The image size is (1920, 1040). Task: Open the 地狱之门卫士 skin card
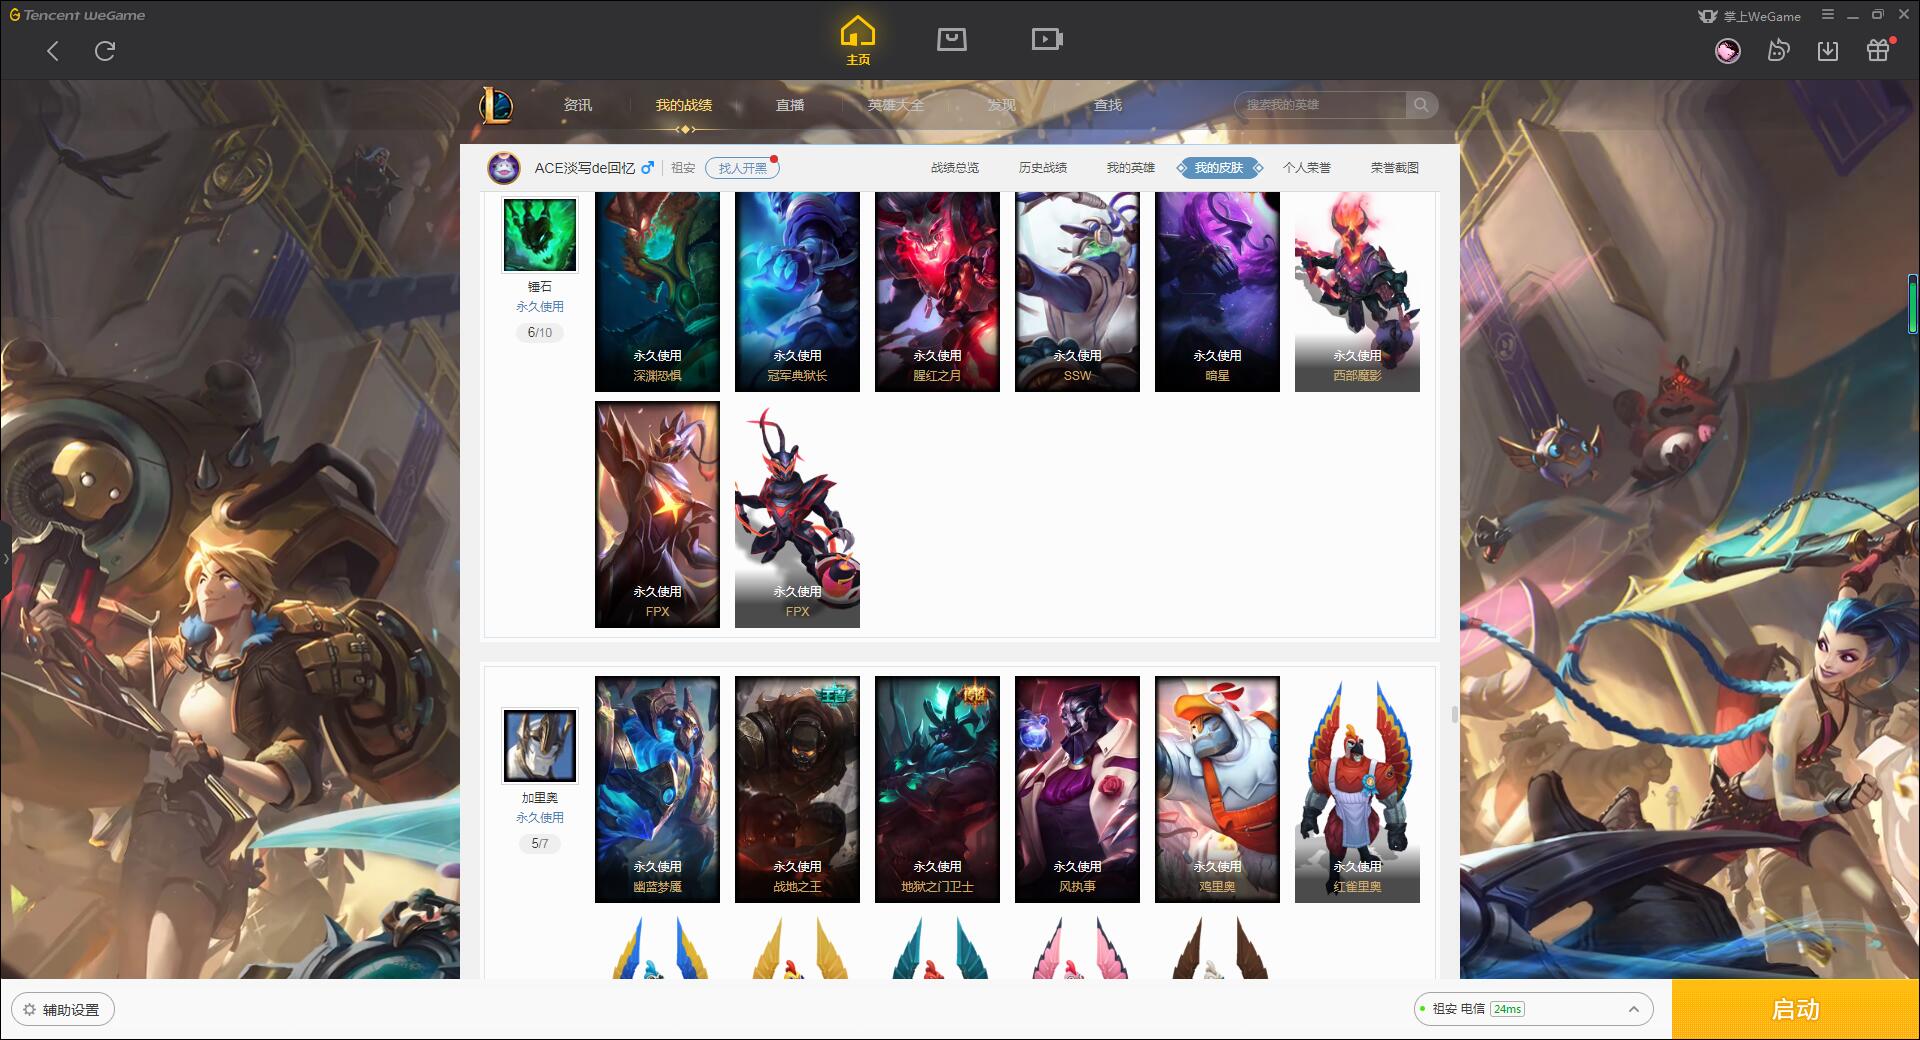pos(937,789)
